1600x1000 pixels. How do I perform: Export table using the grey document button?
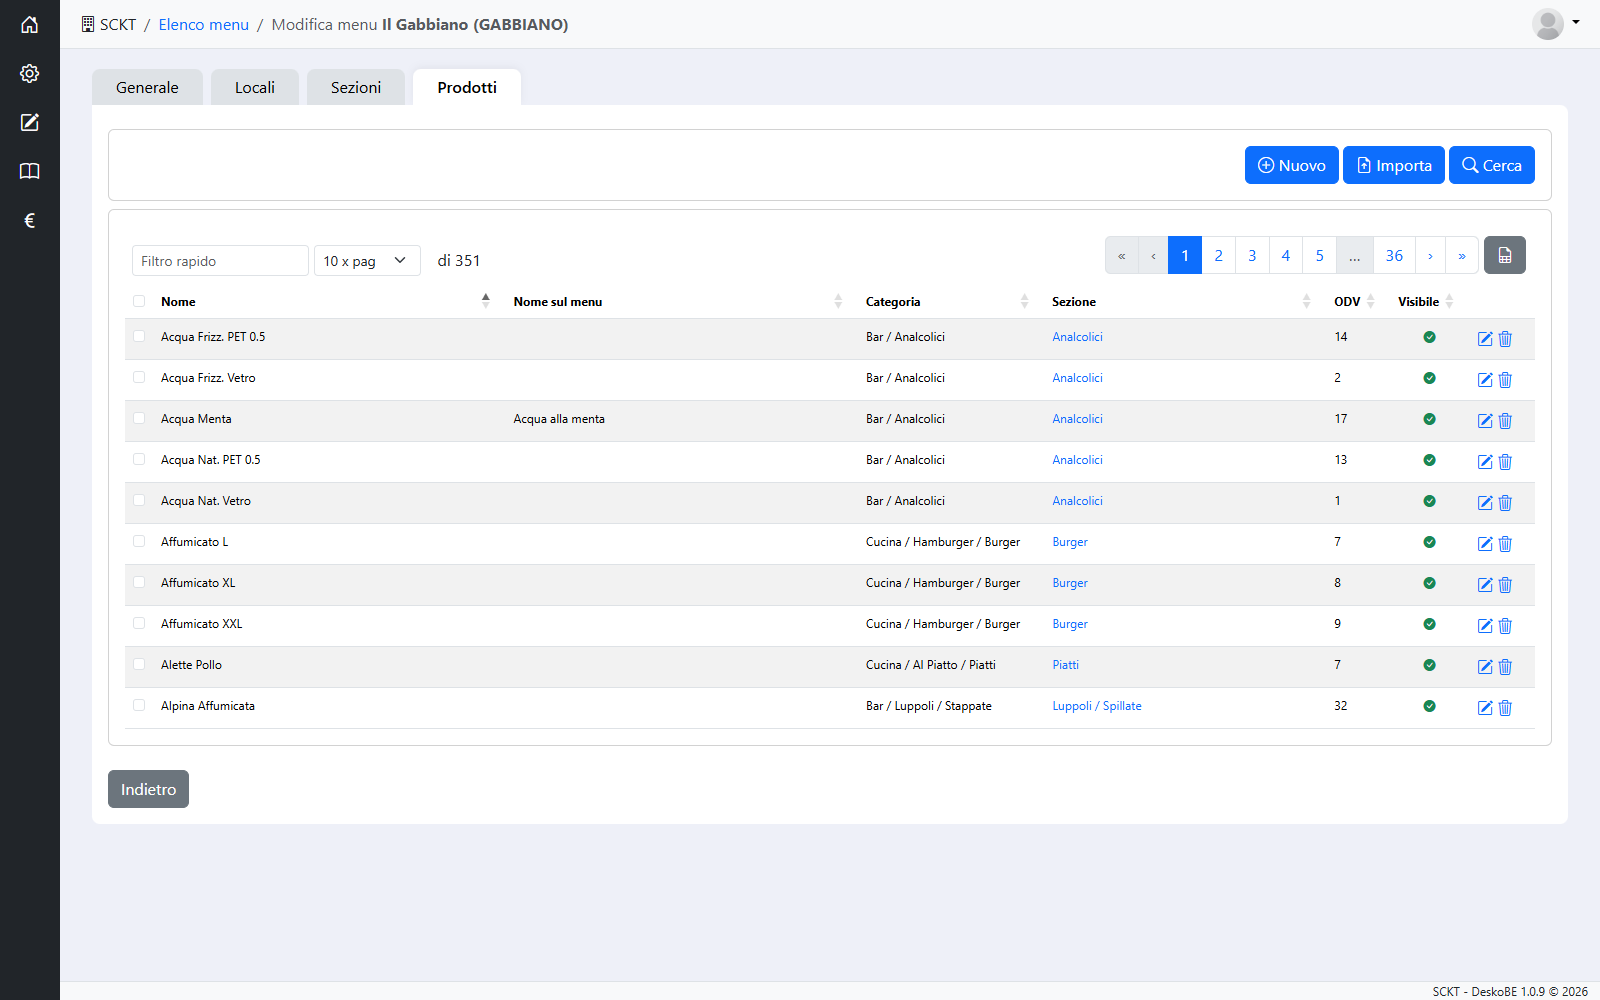1504,255
